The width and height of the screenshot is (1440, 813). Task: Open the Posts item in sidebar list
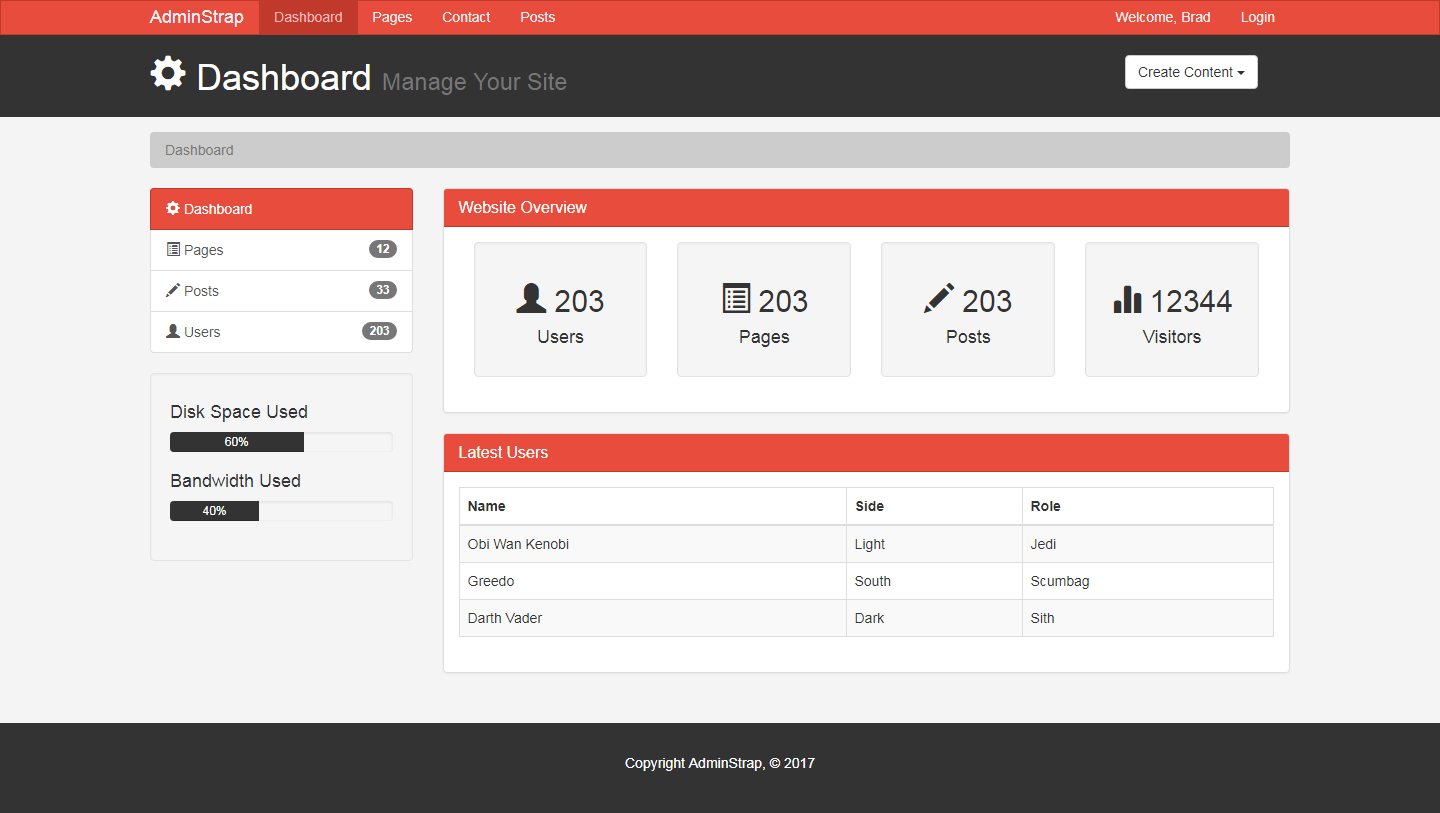[281, 291]
